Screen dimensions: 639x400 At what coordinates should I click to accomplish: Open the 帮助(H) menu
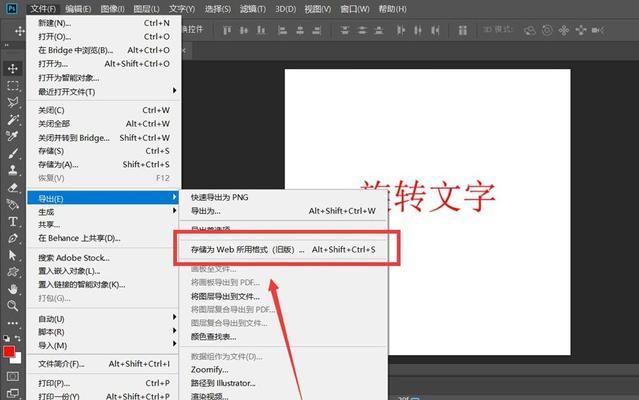pos(392,9)
